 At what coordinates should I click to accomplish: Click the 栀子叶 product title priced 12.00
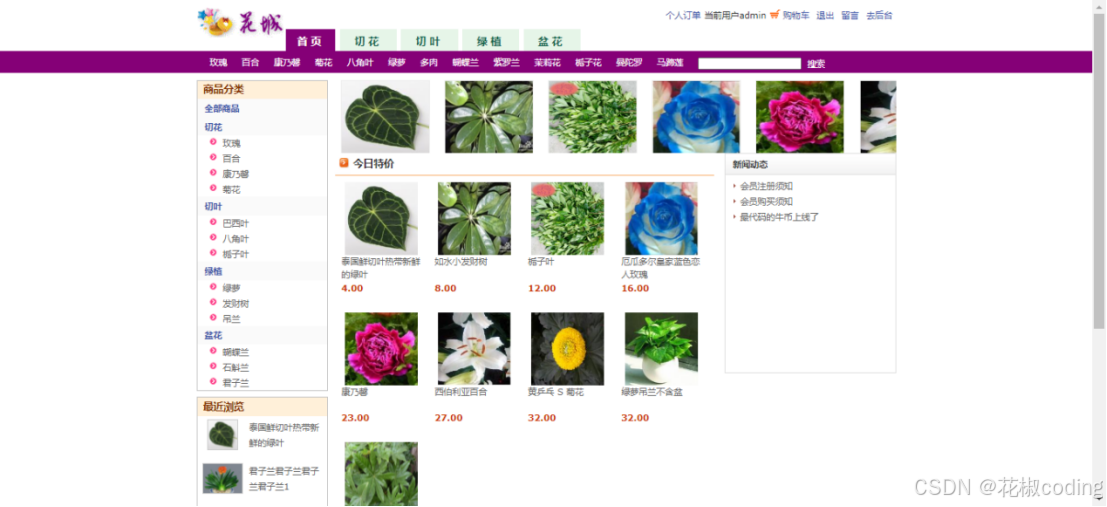click(x=541, y=262)
